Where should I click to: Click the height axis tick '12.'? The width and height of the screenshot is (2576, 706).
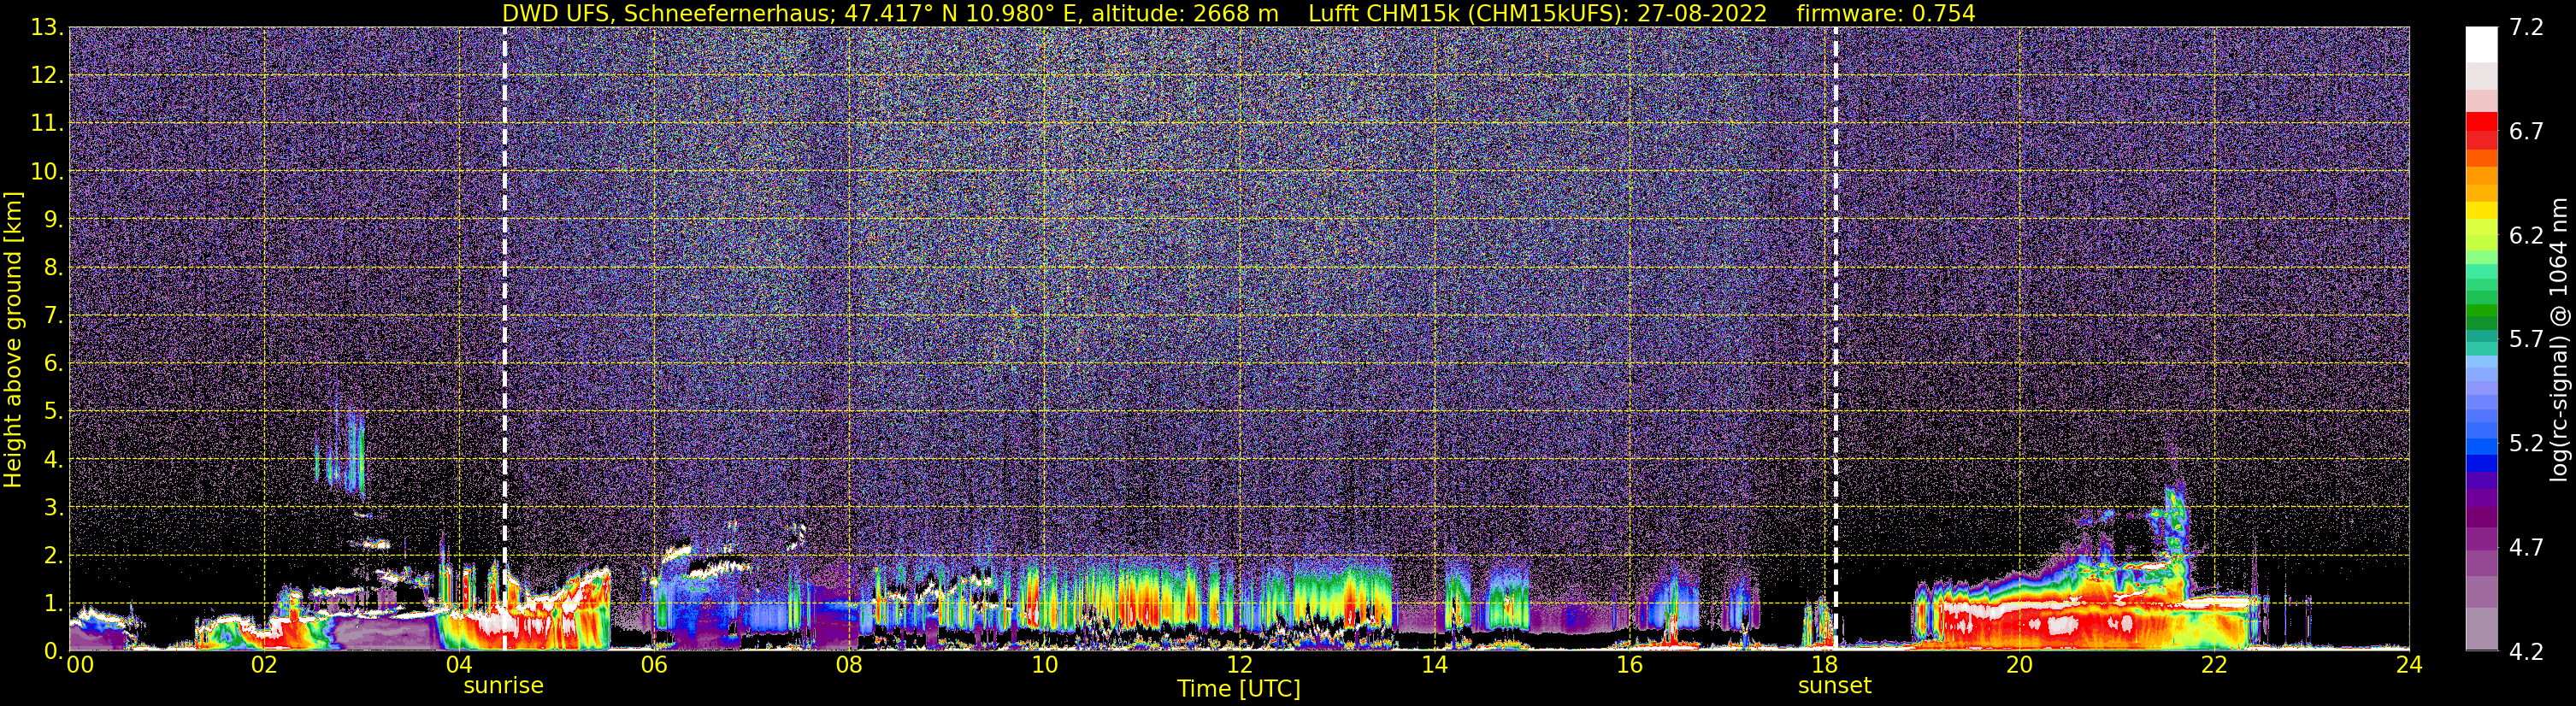(47, 76)
